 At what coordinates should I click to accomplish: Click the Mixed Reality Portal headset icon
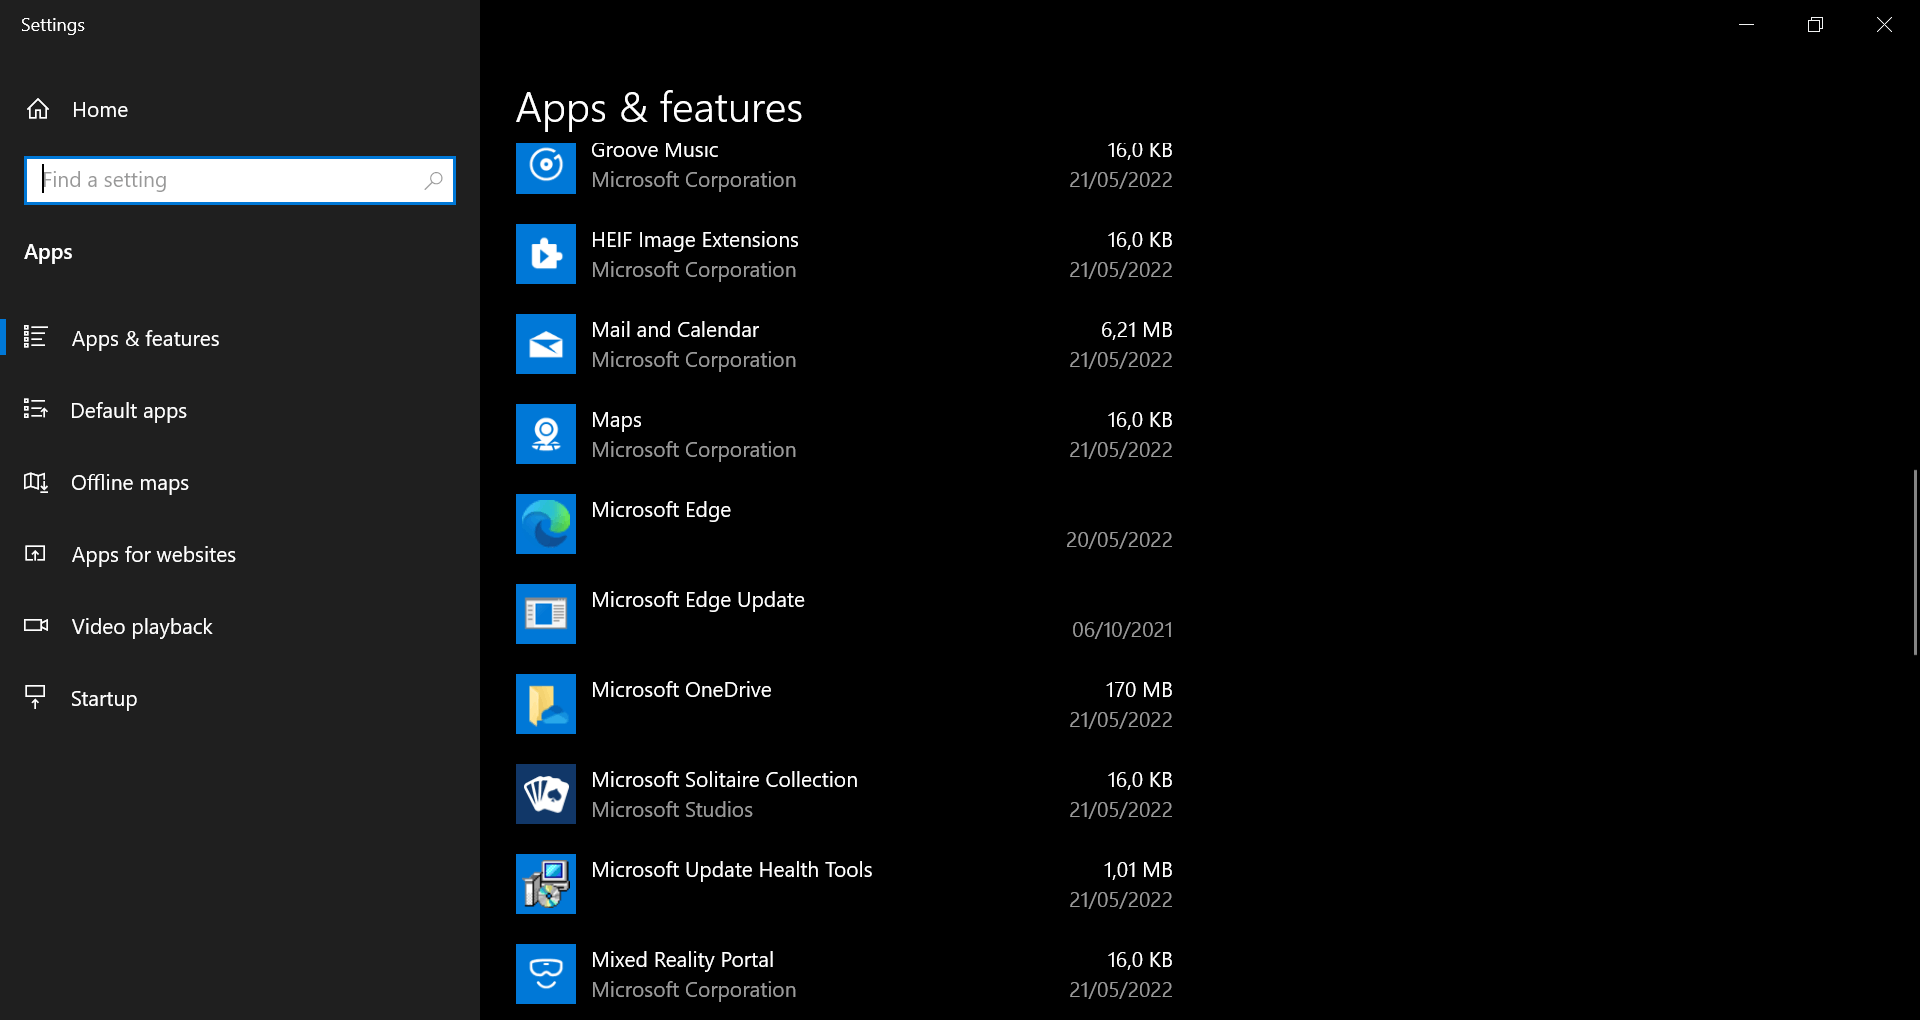(546, 974)
